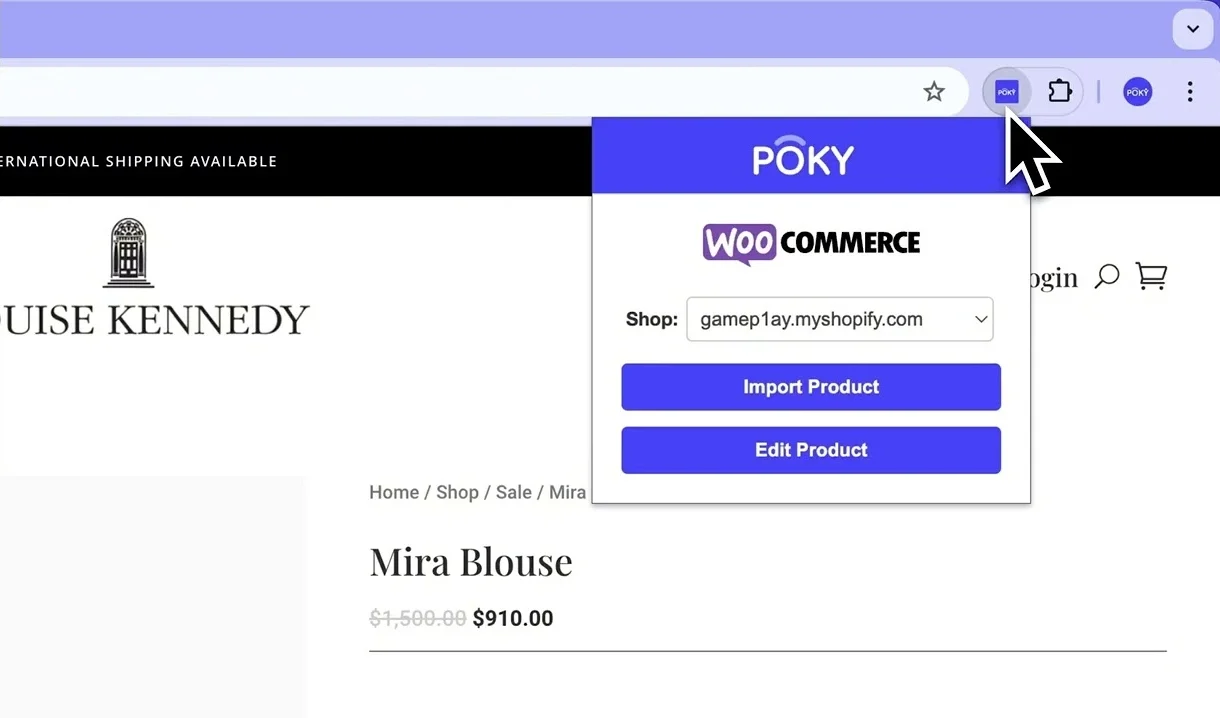Click the Edit Product button

tap(810, 450)
